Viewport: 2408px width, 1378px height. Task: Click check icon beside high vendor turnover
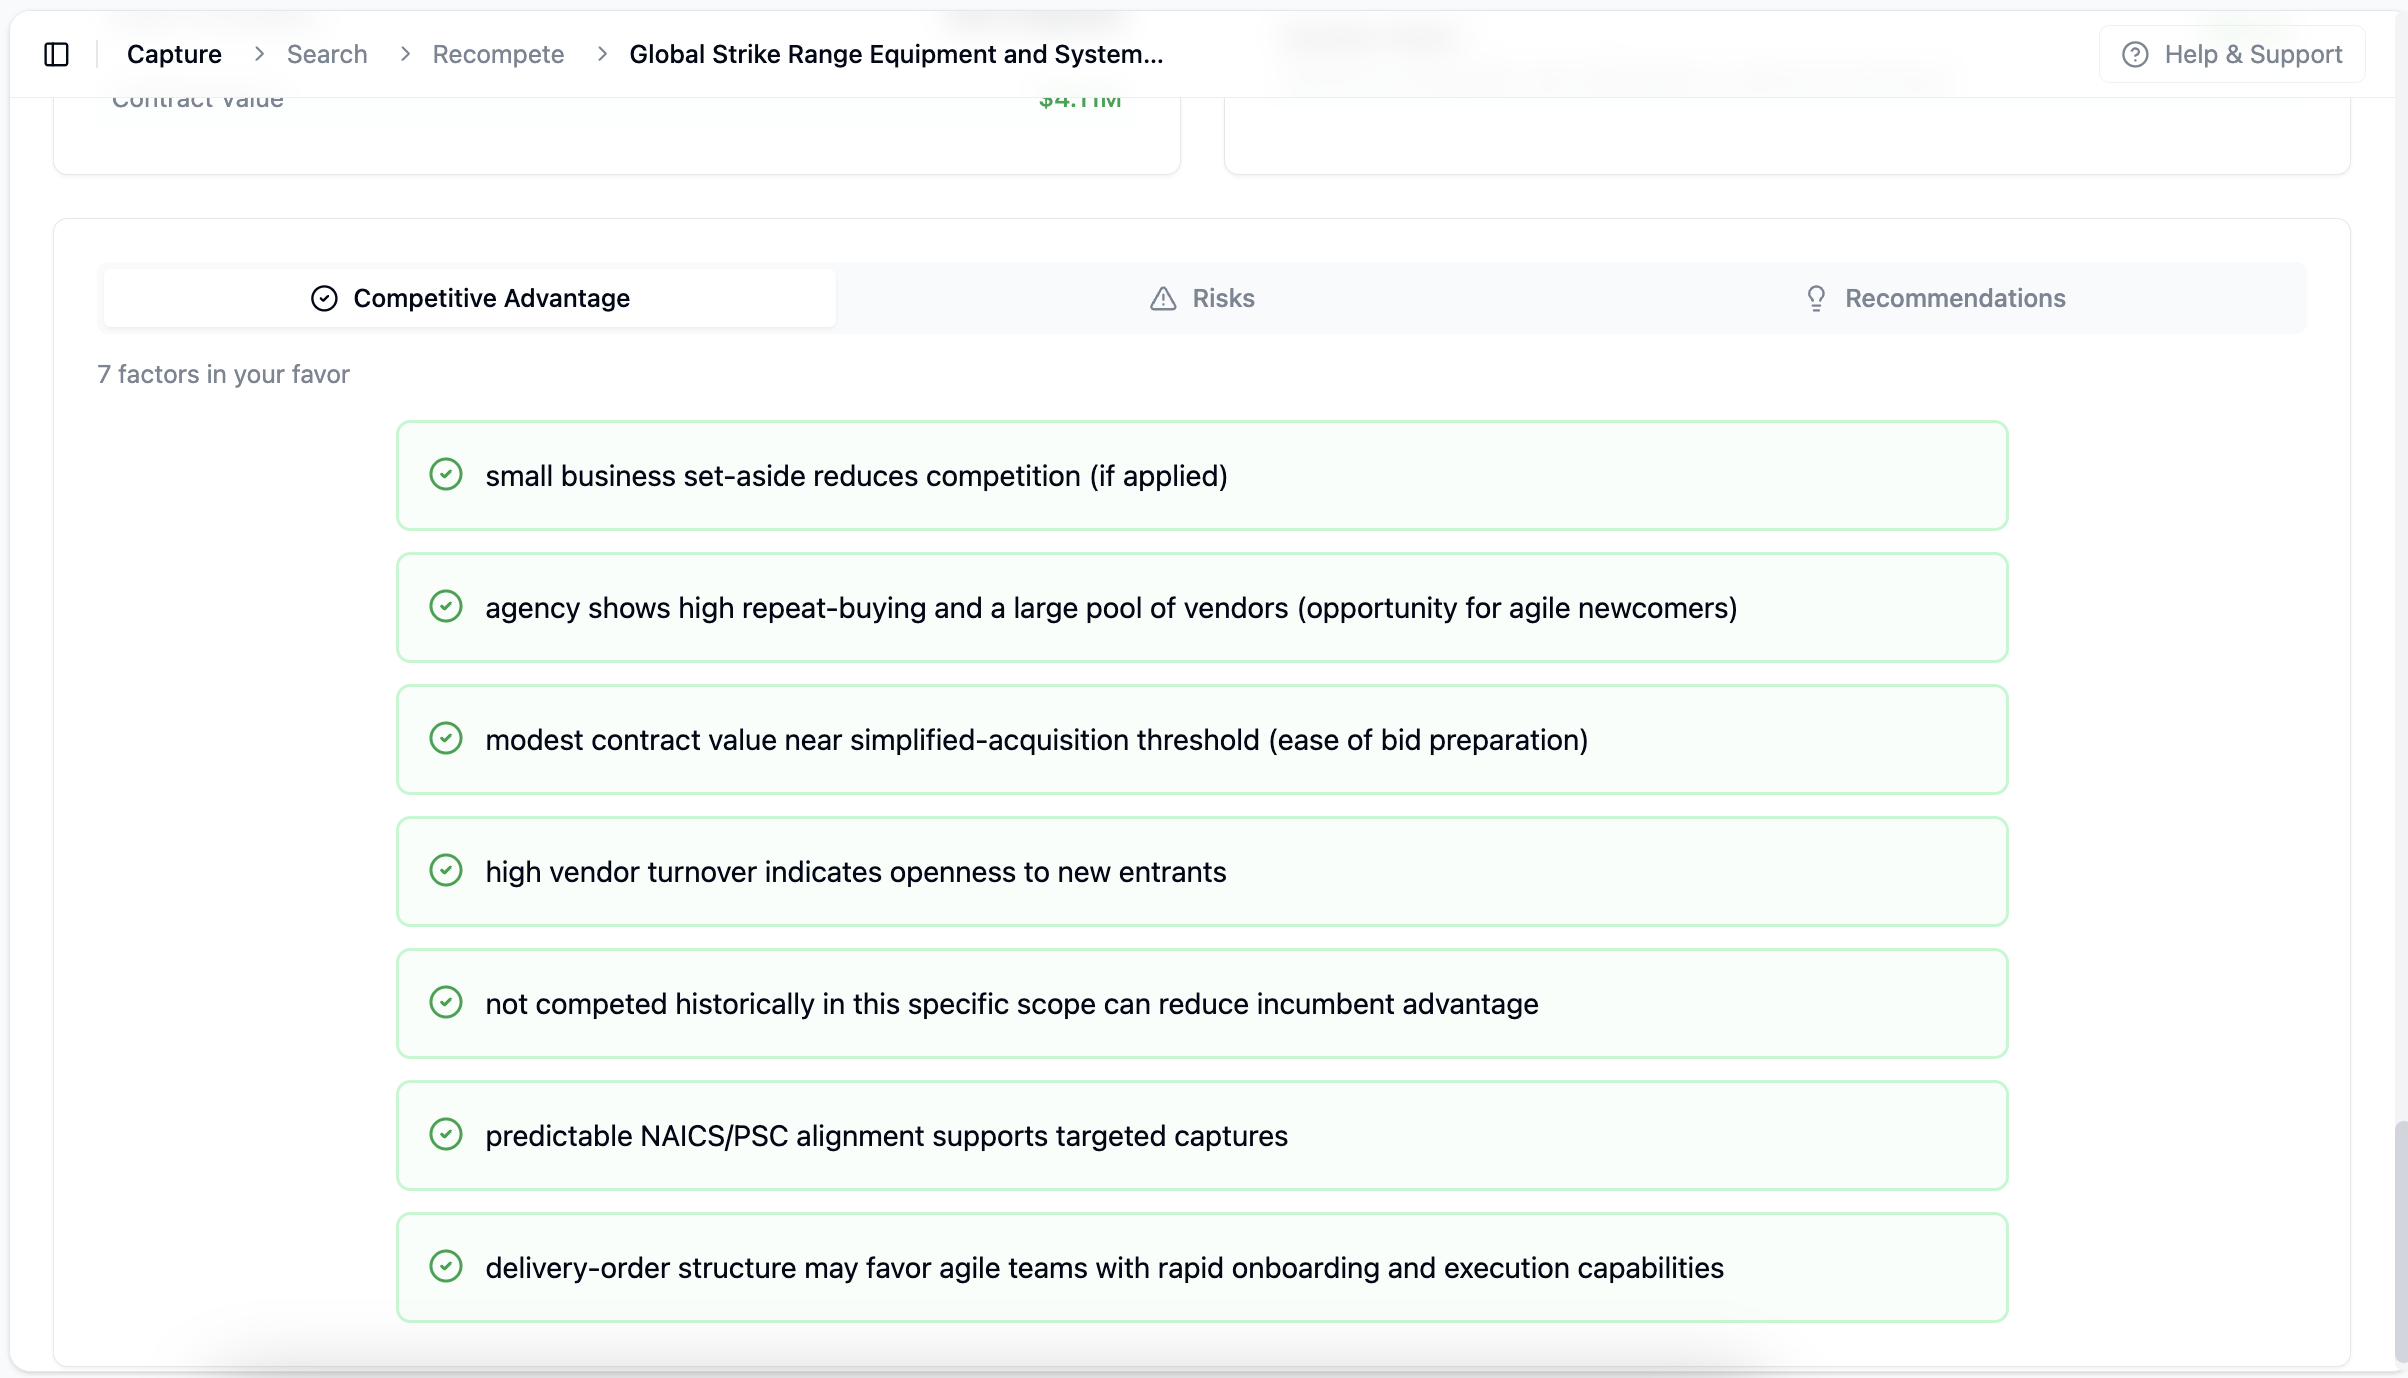(446, 870)
